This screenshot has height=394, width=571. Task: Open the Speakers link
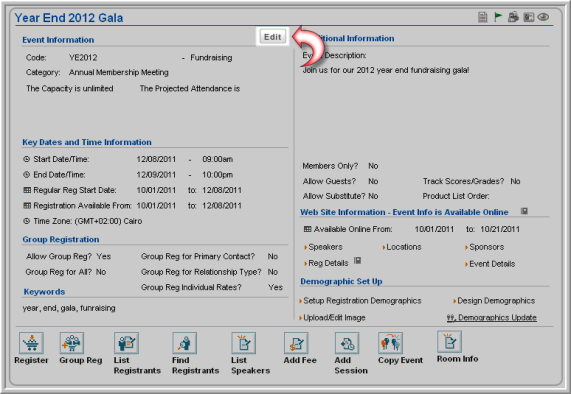325,247
